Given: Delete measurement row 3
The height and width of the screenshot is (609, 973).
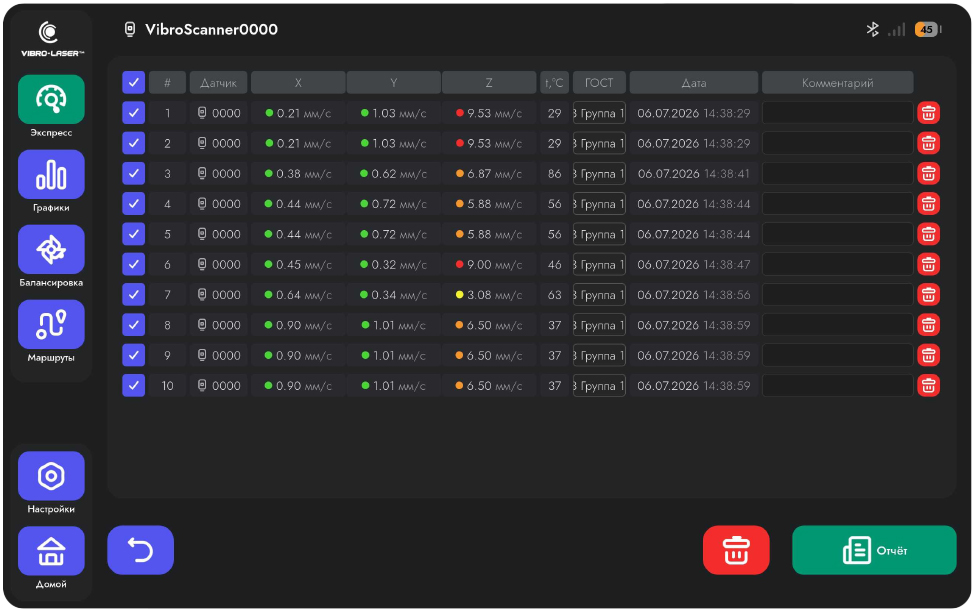Looking at the screenshot, I should (928, 174).
